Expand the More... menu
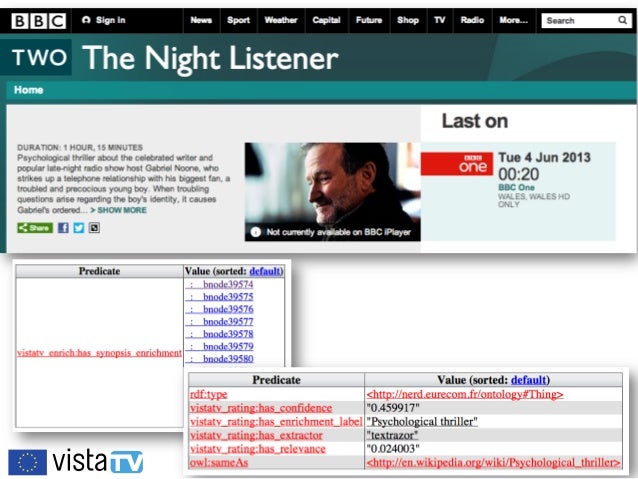This screenshot has height=479, width=638. tap(513, 20)
